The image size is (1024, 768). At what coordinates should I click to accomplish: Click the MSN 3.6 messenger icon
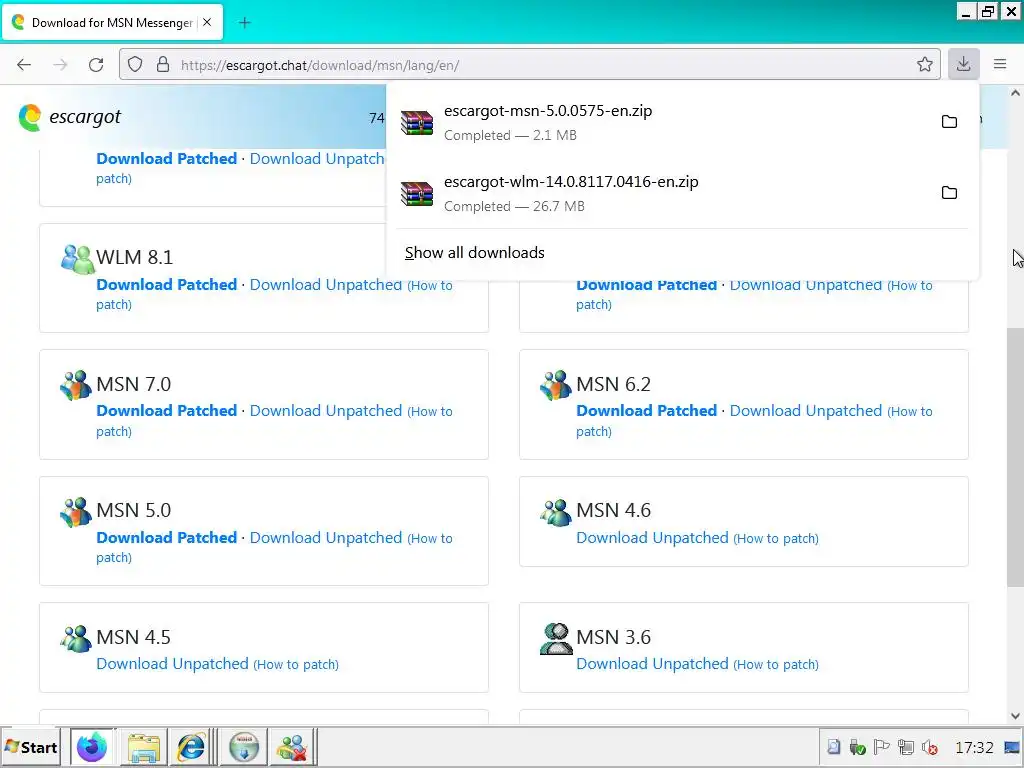coord(556,638)
